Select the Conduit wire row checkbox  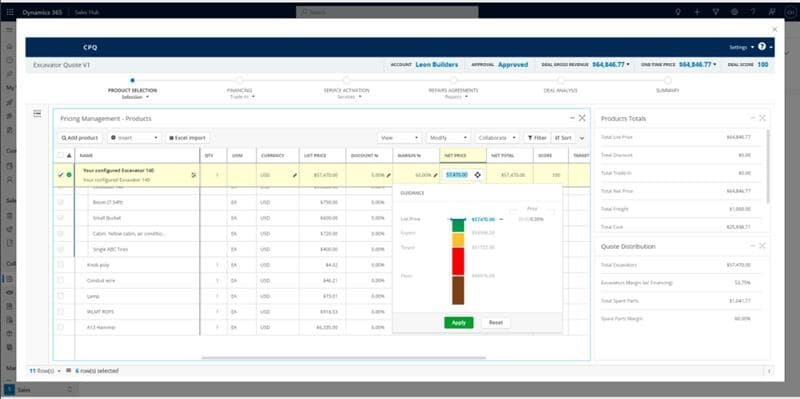tap(61, 280)
